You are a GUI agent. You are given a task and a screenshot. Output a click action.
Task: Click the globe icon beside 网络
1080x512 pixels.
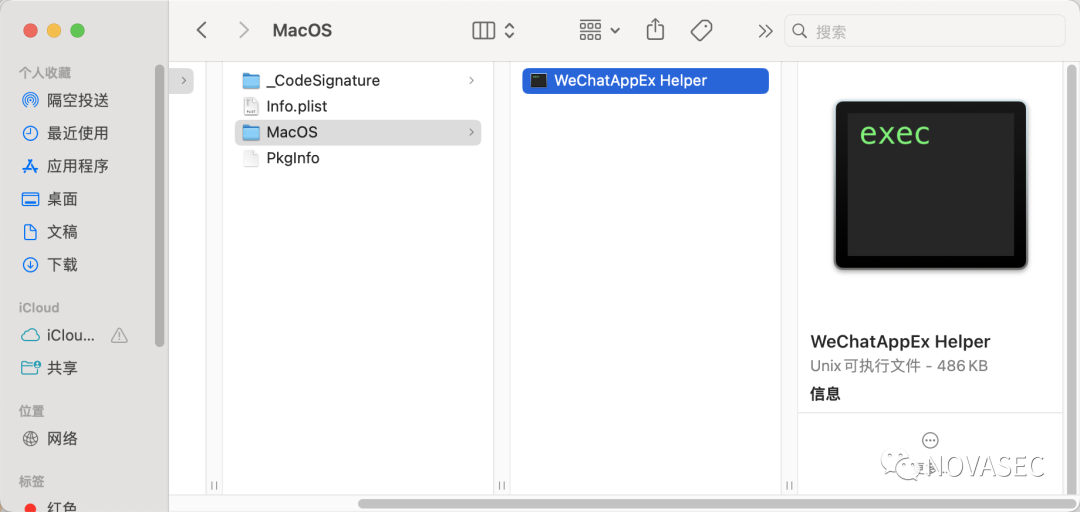point(30,438)
